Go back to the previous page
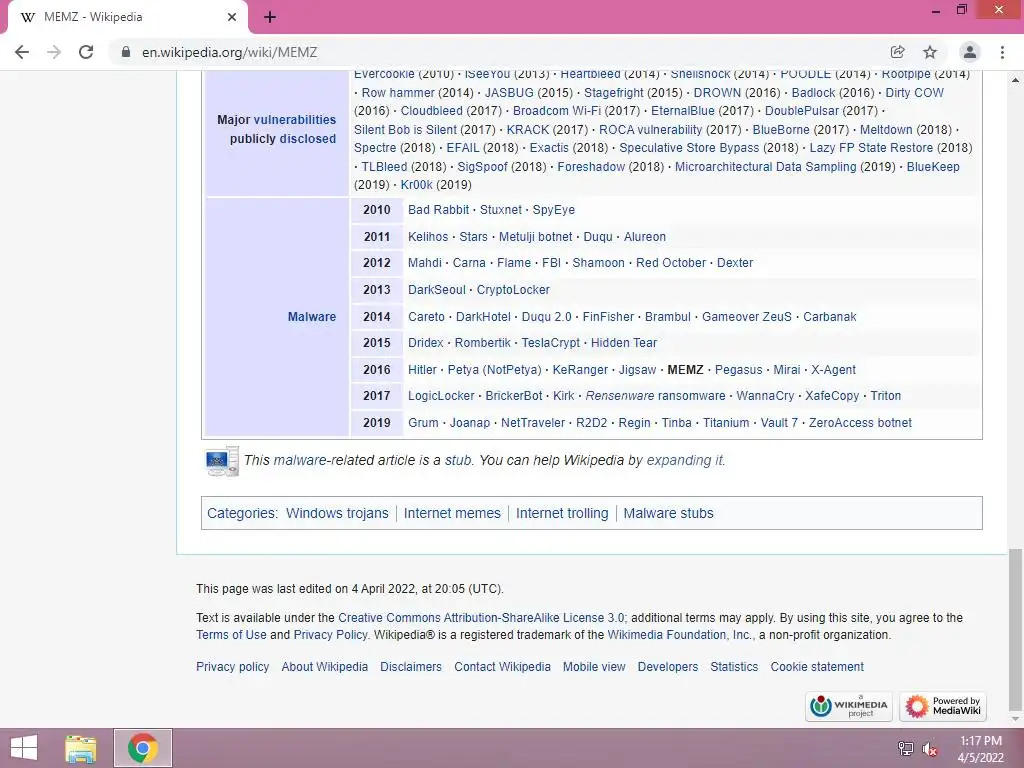 coord(22,52)
